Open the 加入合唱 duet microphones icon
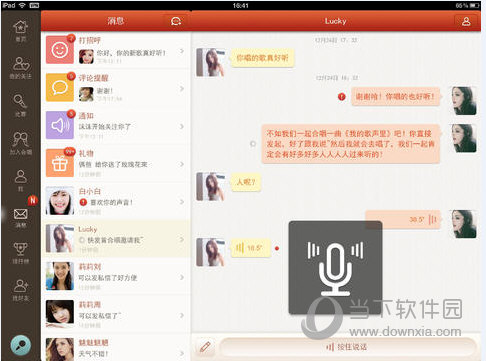The image size is (486, 361). coord(21,139)
